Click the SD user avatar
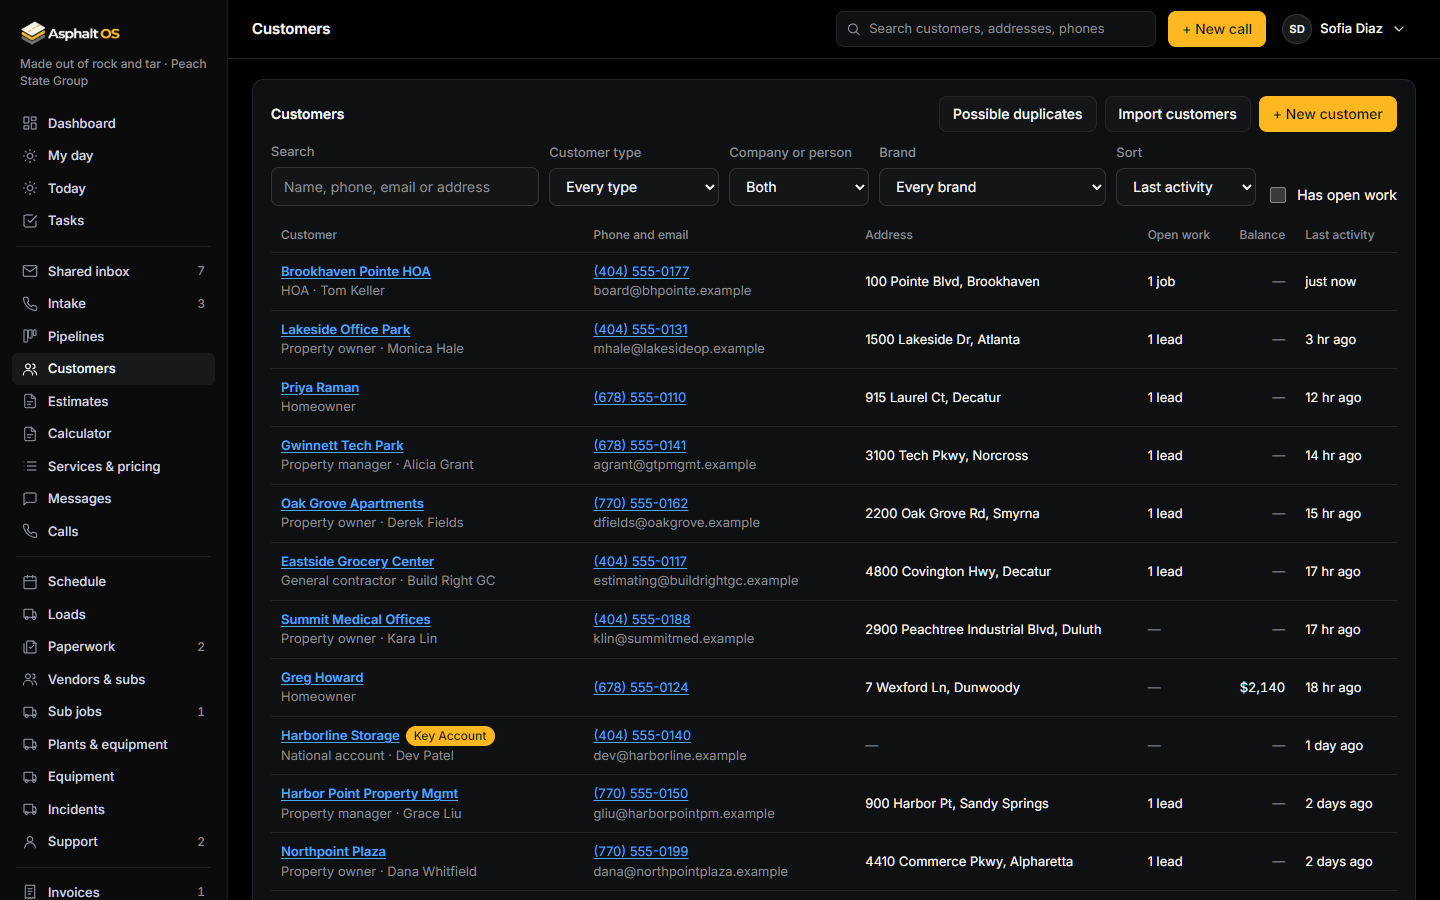The width and height of the screenshot is (1440, 900). point(1297,29)
